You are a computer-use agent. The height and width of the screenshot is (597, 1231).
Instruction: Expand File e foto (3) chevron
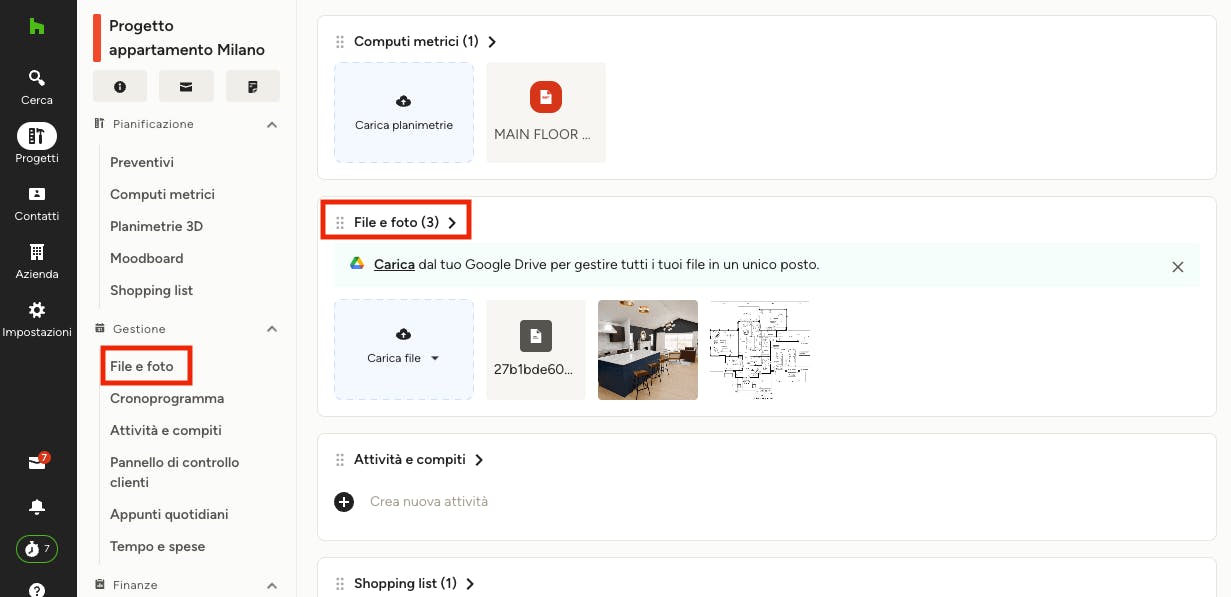pos(452,223)
